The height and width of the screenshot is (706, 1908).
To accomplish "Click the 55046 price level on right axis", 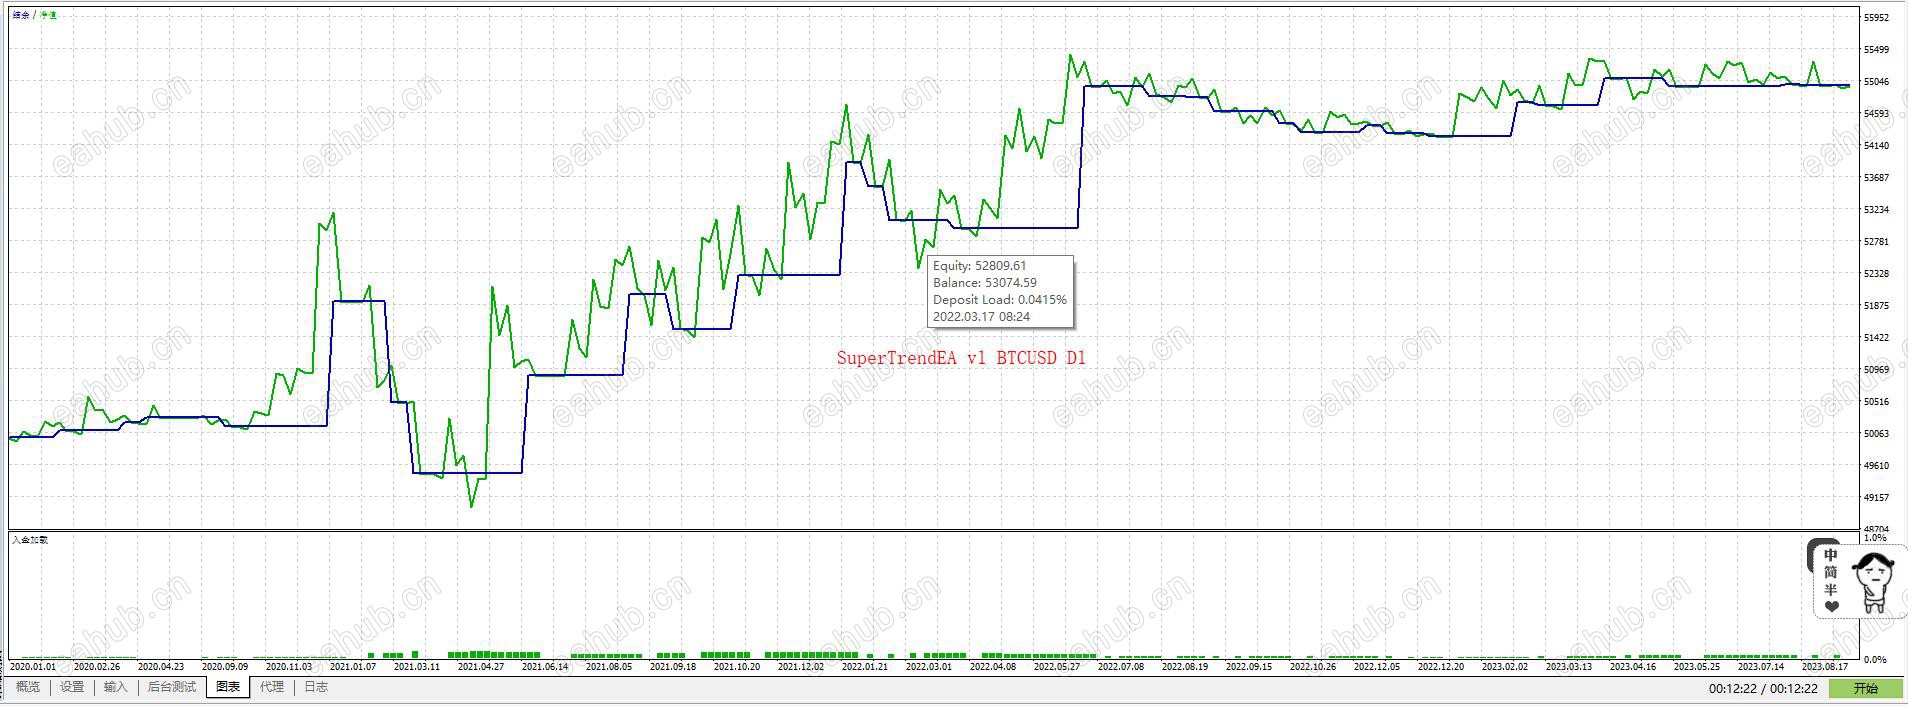I will click(x=1877, y=82).
